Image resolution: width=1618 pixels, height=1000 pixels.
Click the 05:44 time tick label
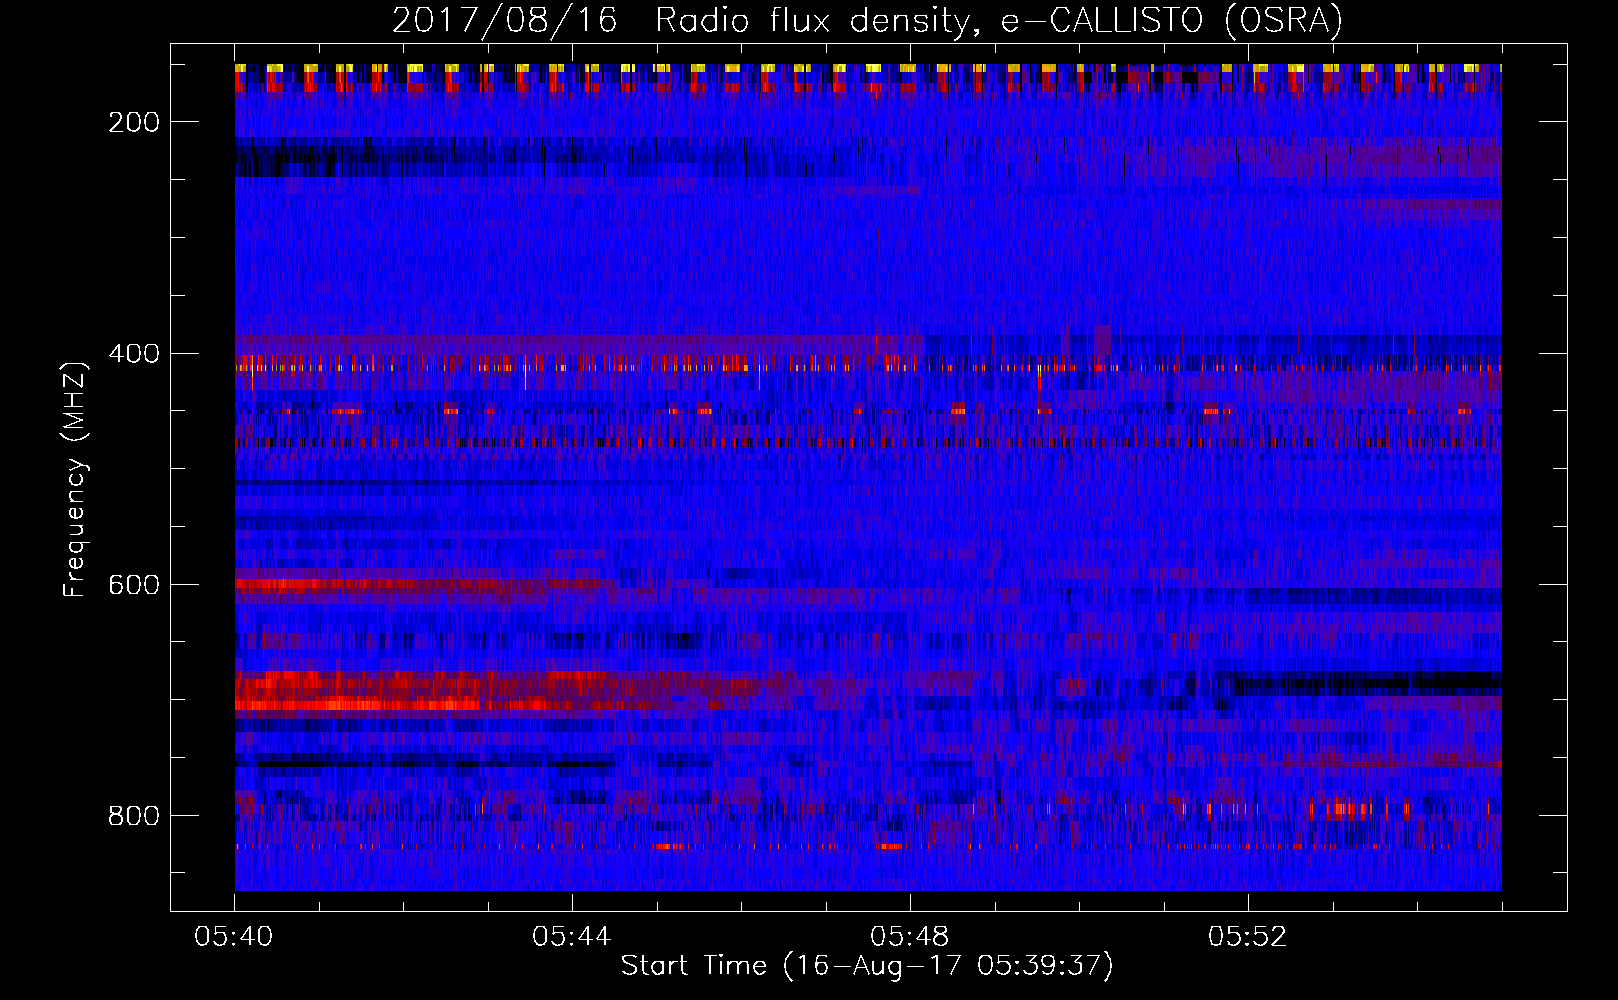(x=572, y=936)
